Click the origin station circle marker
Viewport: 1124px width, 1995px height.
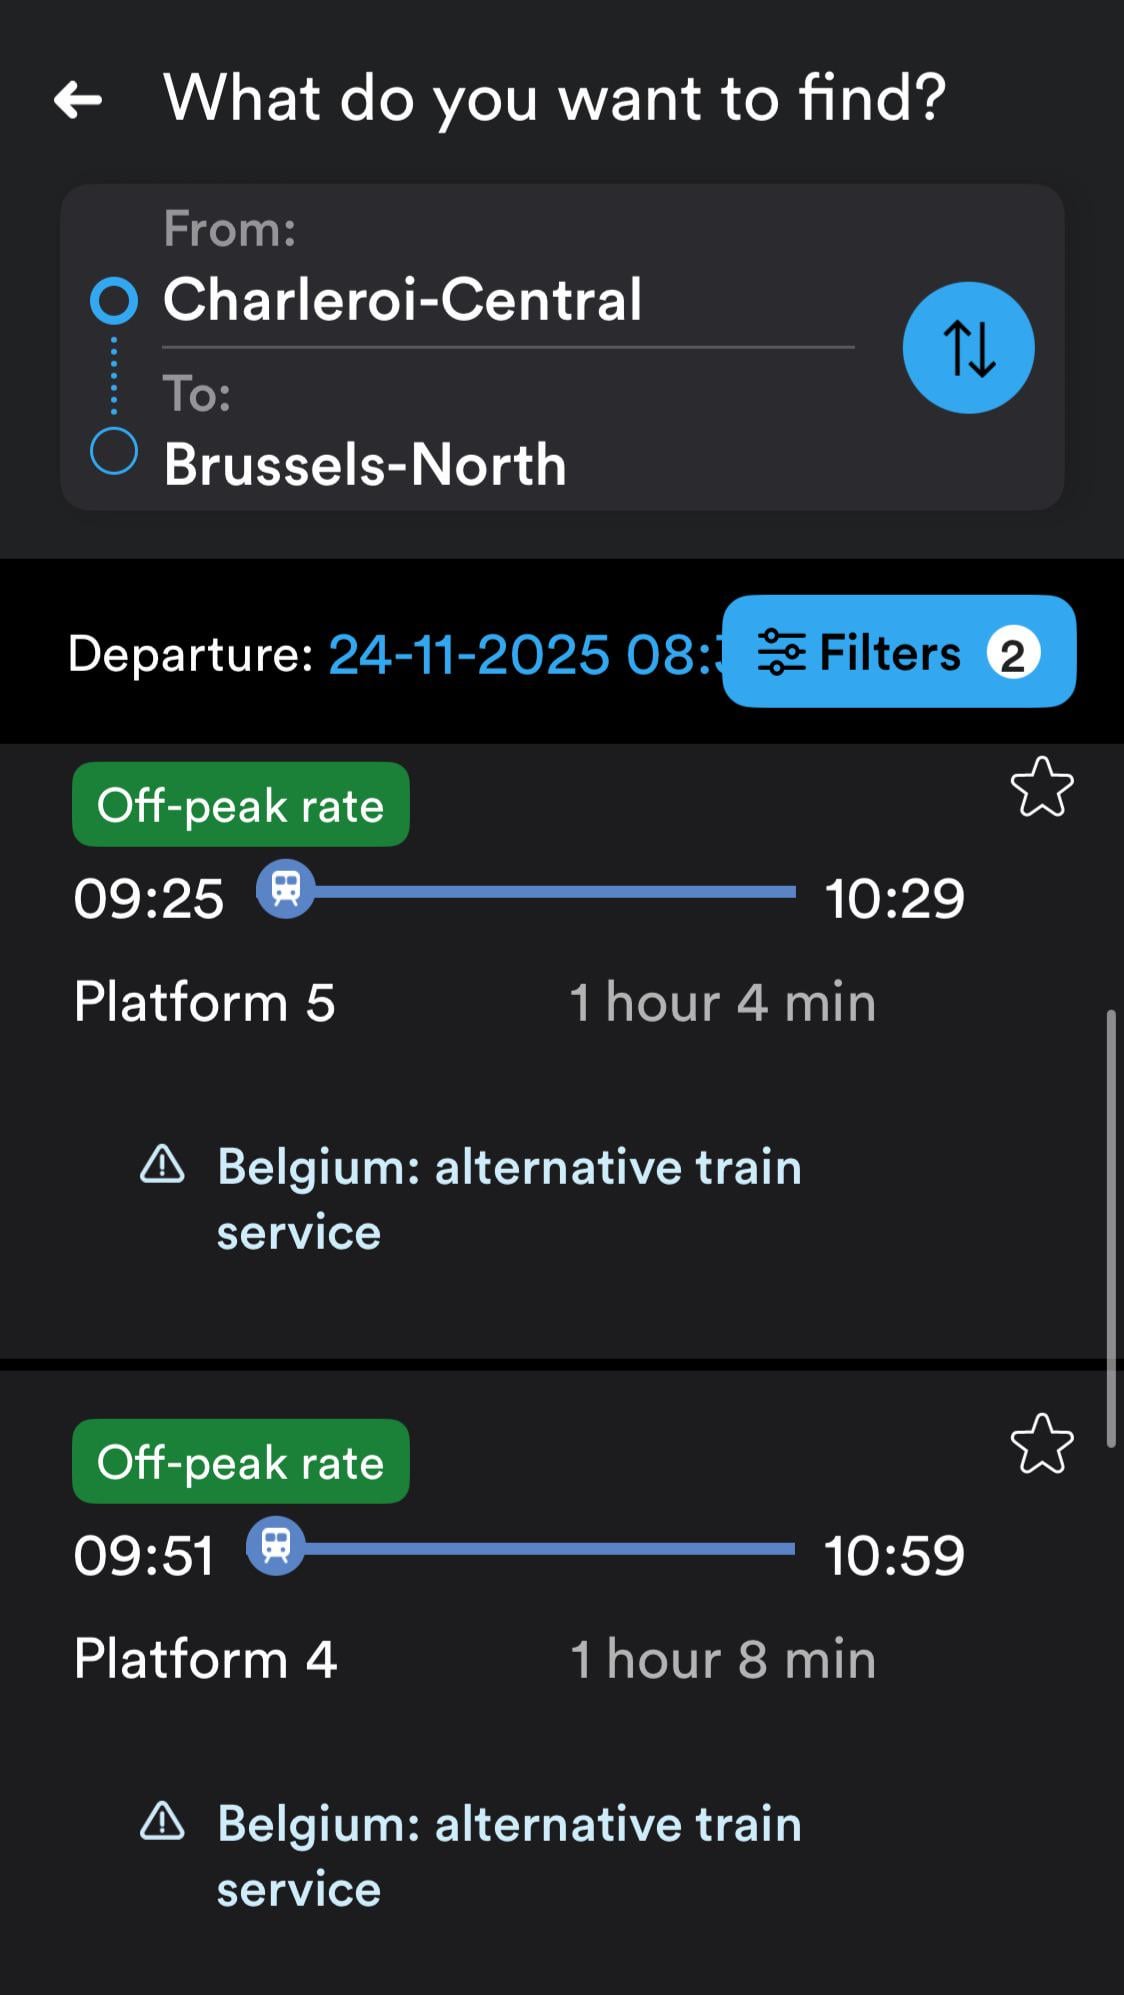point(114,300)
